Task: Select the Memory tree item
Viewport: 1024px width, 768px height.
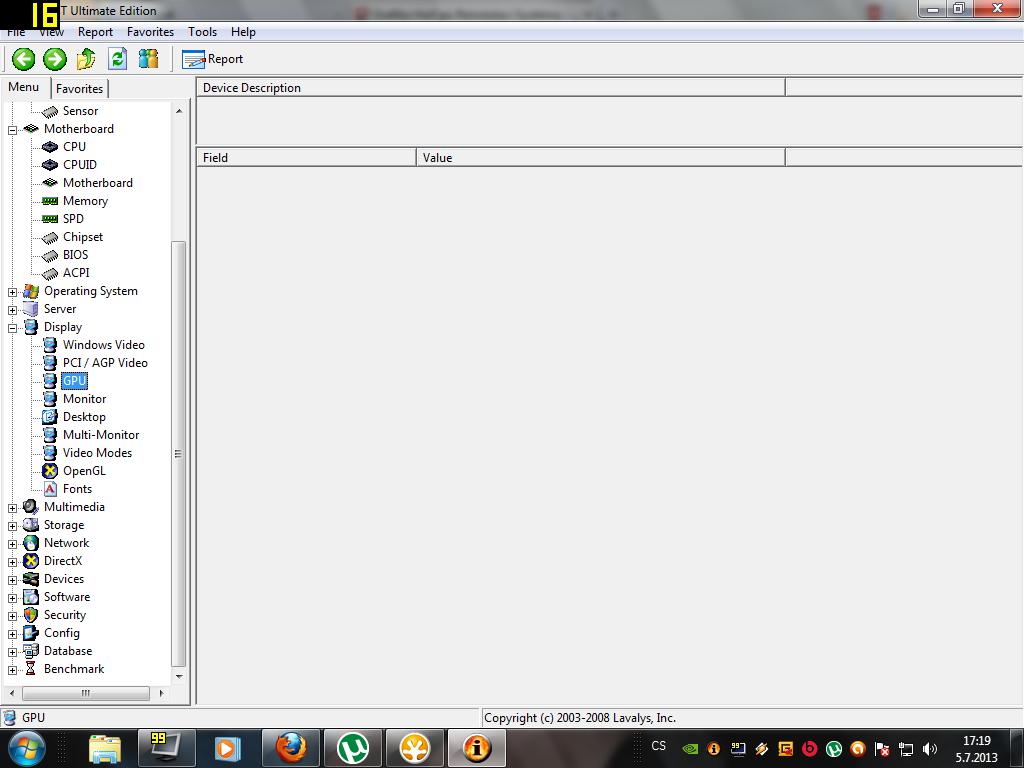Action: [x=86, y=201]
